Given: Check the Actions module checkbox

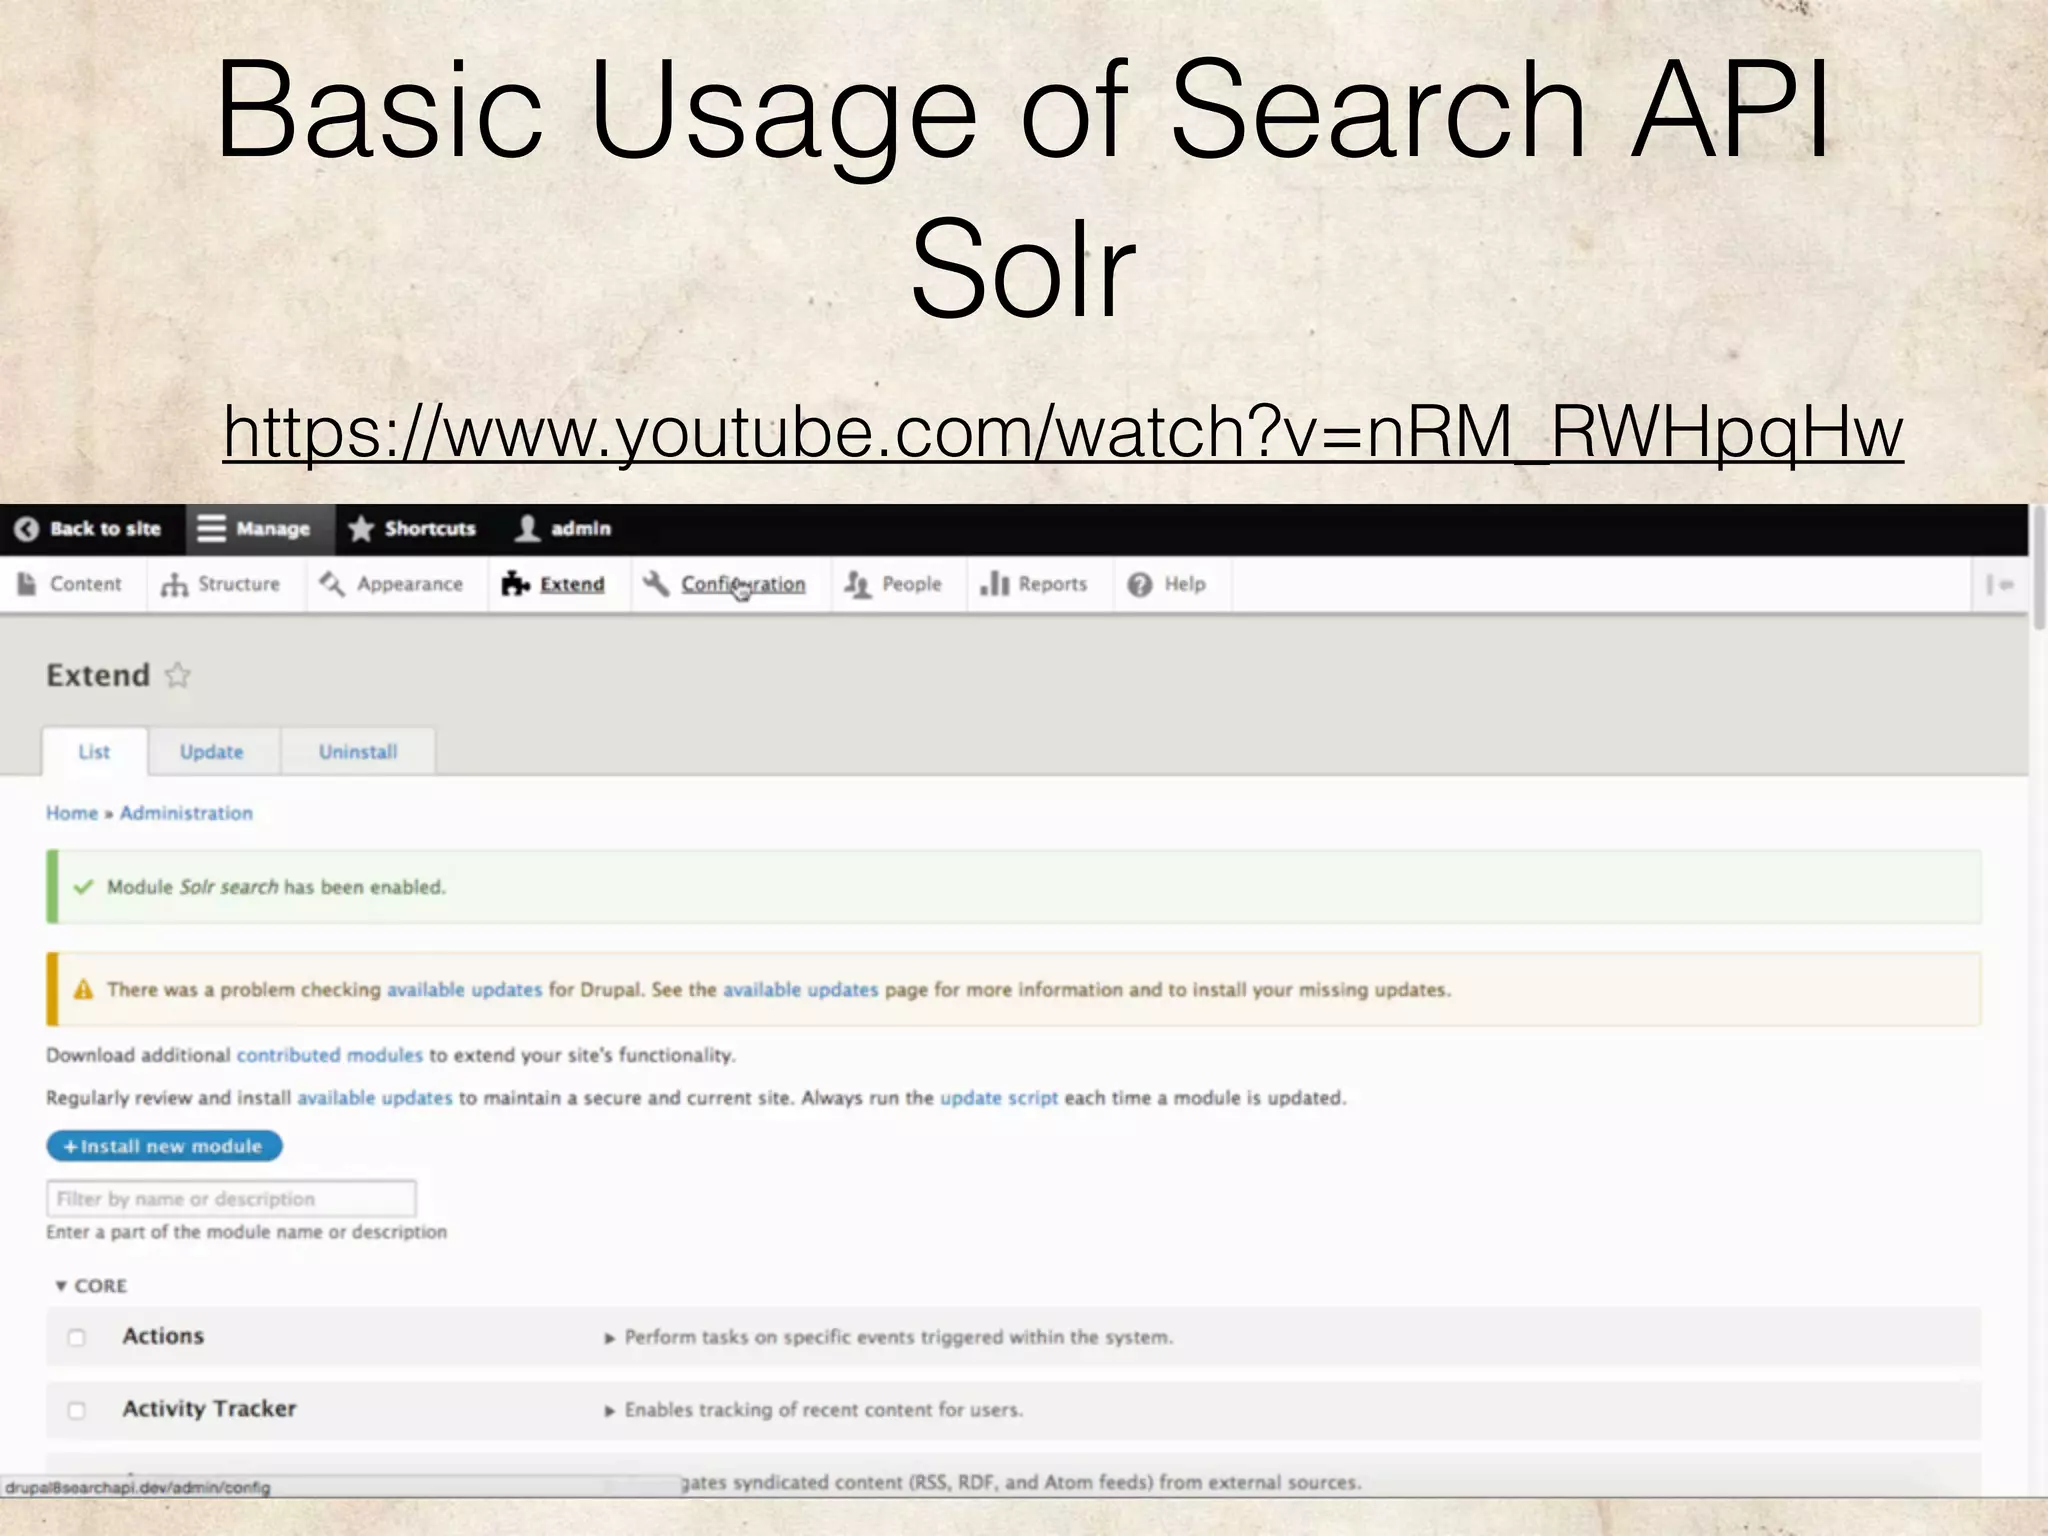Looking at the screenshot, I should pos(76,1338).
